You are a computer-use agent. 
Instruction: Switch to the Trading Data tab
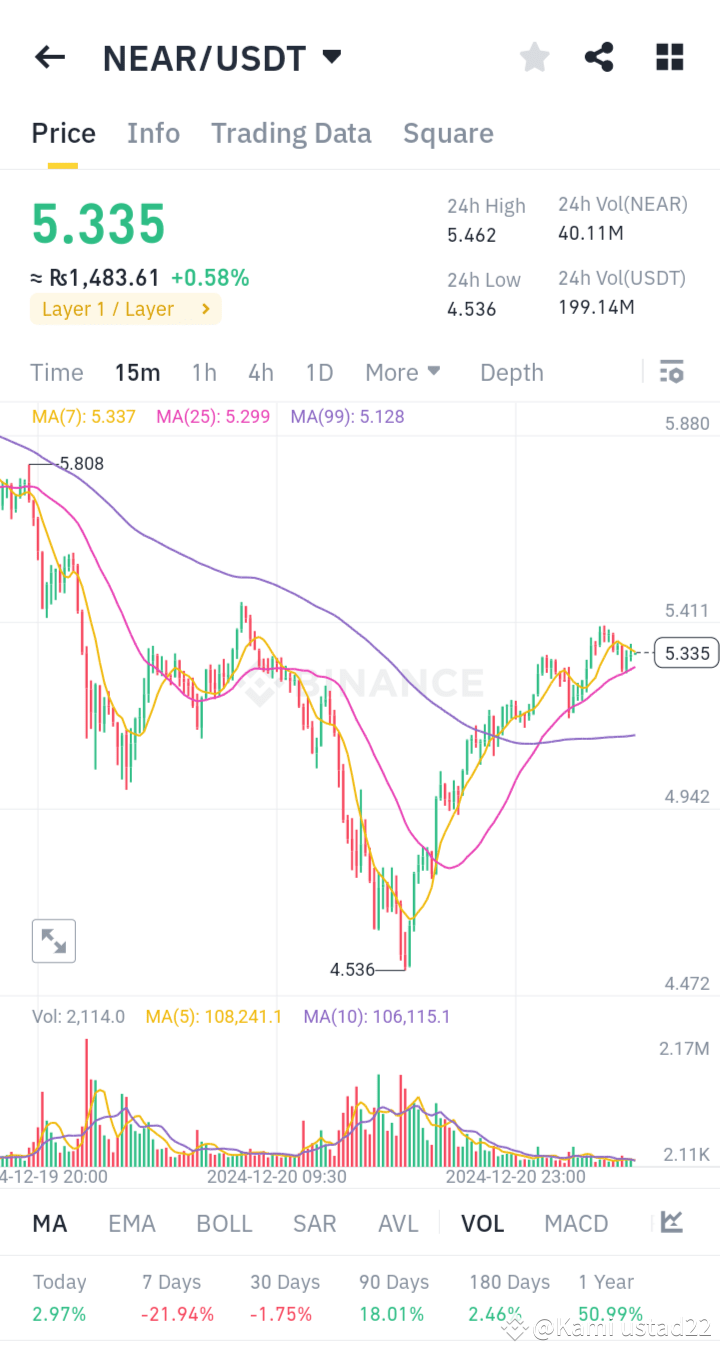pyautogui.click(x=291, y=132)
